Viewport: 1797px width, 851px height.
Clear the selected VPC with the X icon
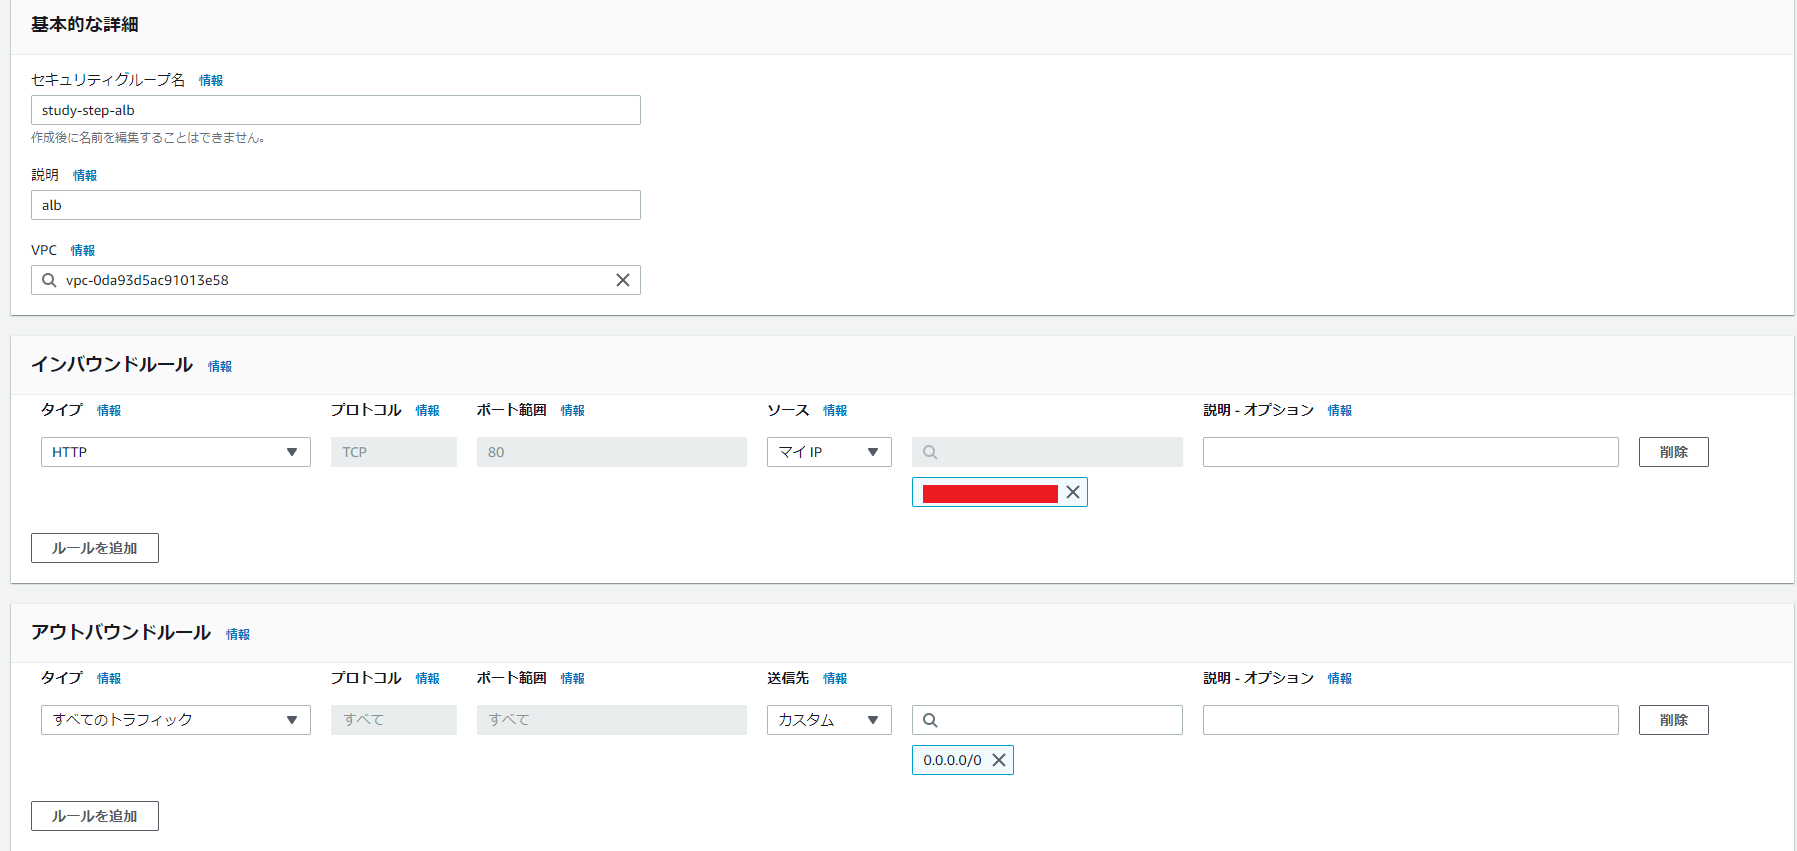tap(622, 280)
